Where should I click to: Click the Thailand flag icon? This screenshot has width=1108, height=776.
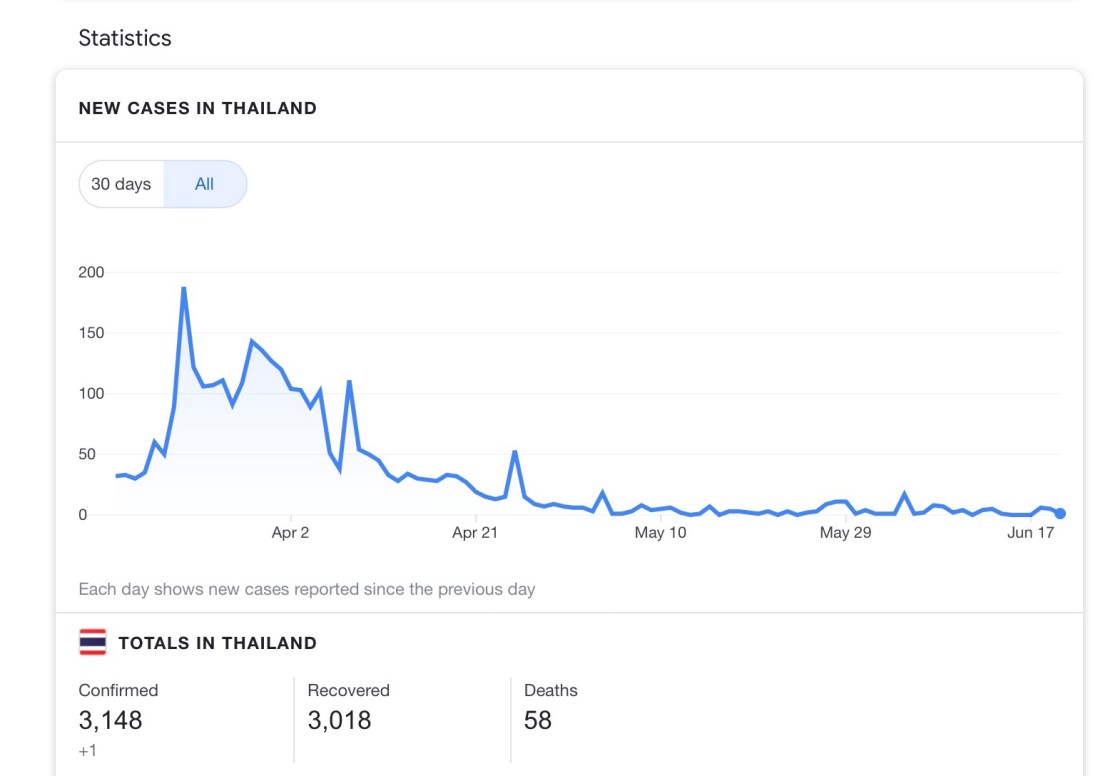tap(93, 642)
